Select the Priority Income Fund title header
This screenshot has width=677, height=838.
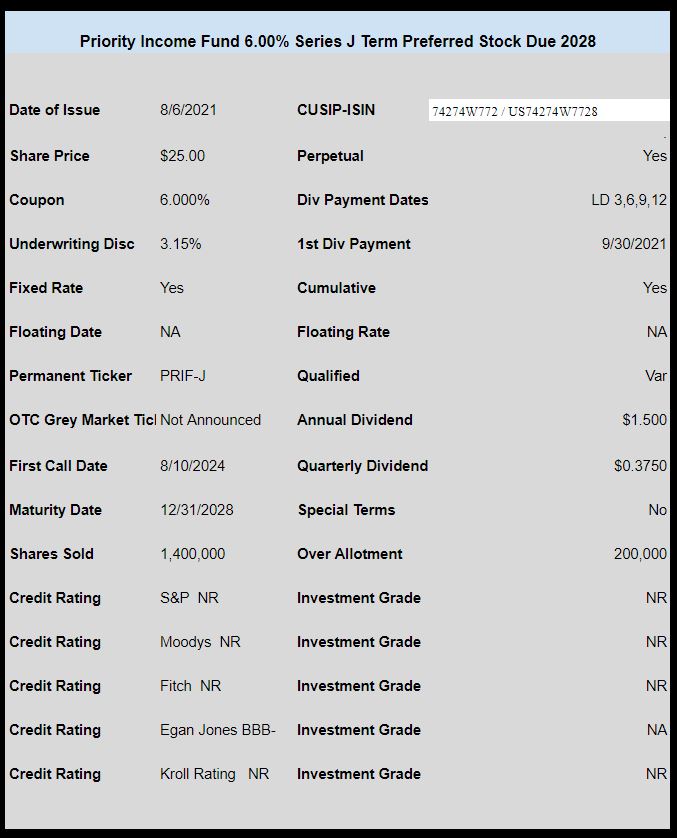(x=338, y=41)
